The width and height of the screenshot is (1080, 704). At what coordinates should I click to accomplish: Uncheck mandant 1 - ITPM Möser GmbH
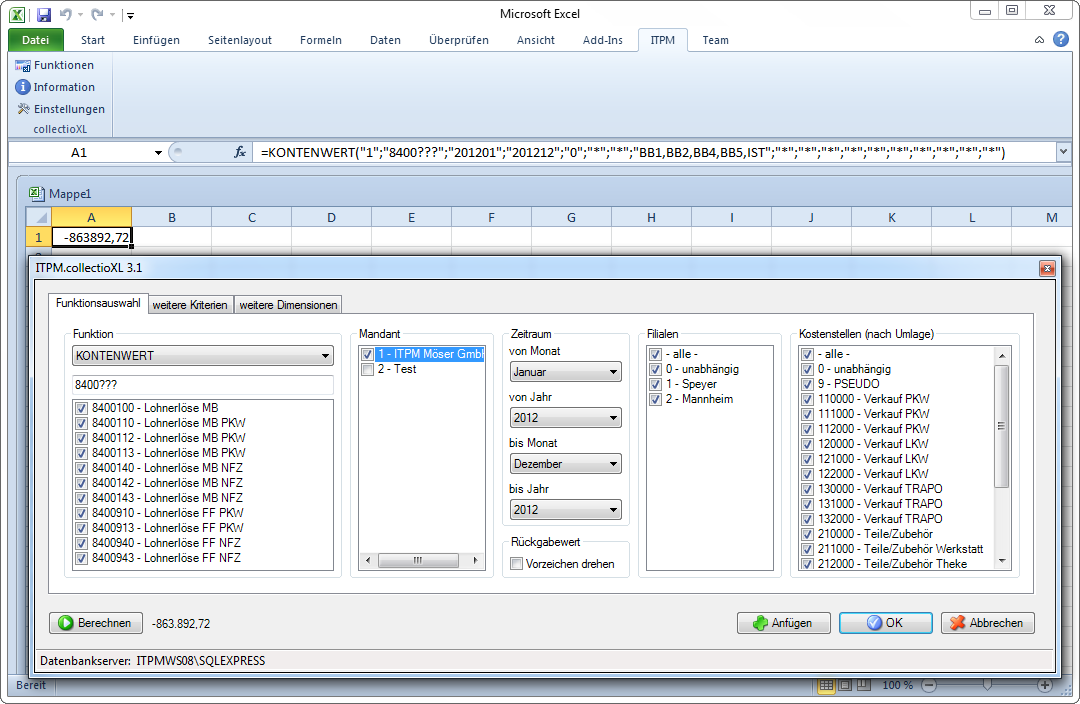367,355
